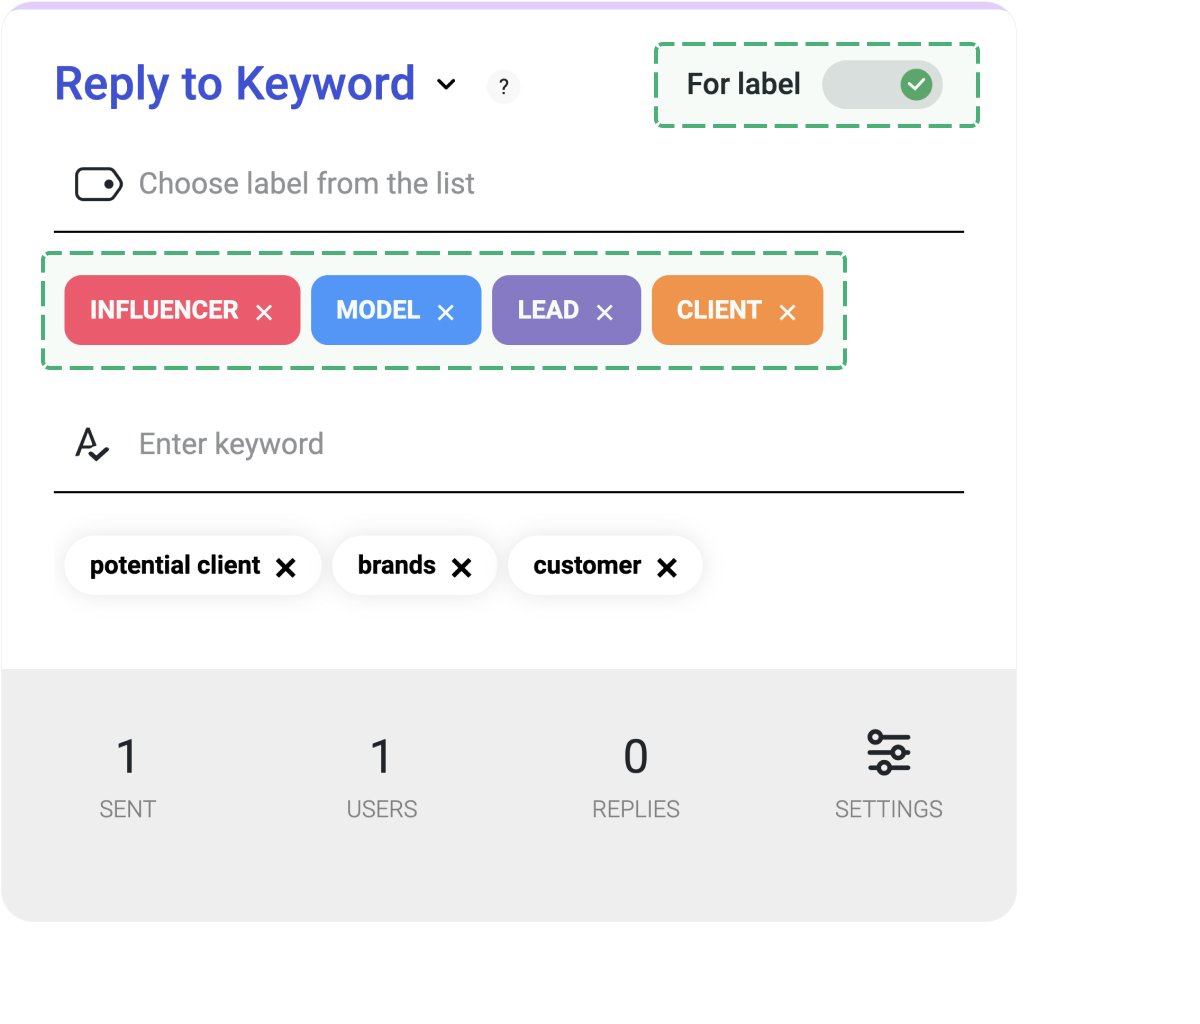Image resolution: width=1200 pixels, height=1024 pixels.
Task: Toggle the For label switch
Action: coord(882,85)
